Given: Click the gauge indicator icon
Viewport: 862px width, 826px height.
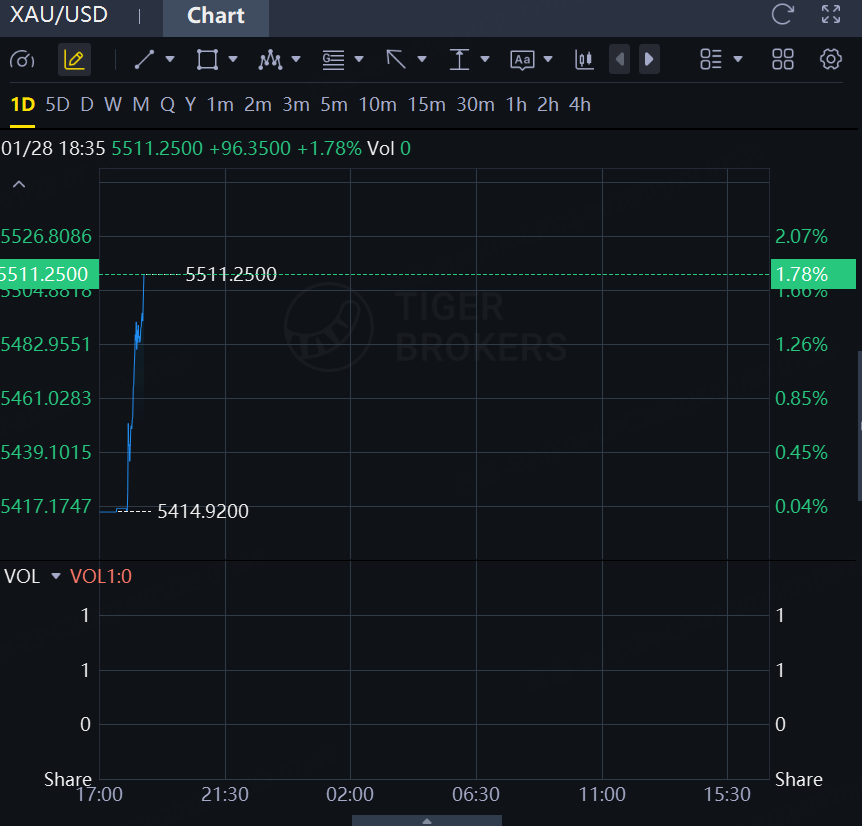Looking at the screenshot, I should pos(22,60).
